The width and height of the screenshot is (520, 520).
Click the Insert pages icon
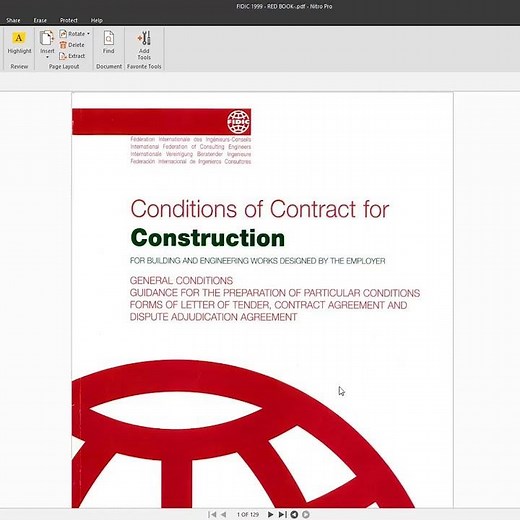pyautogui.click(x=47, y=38)
